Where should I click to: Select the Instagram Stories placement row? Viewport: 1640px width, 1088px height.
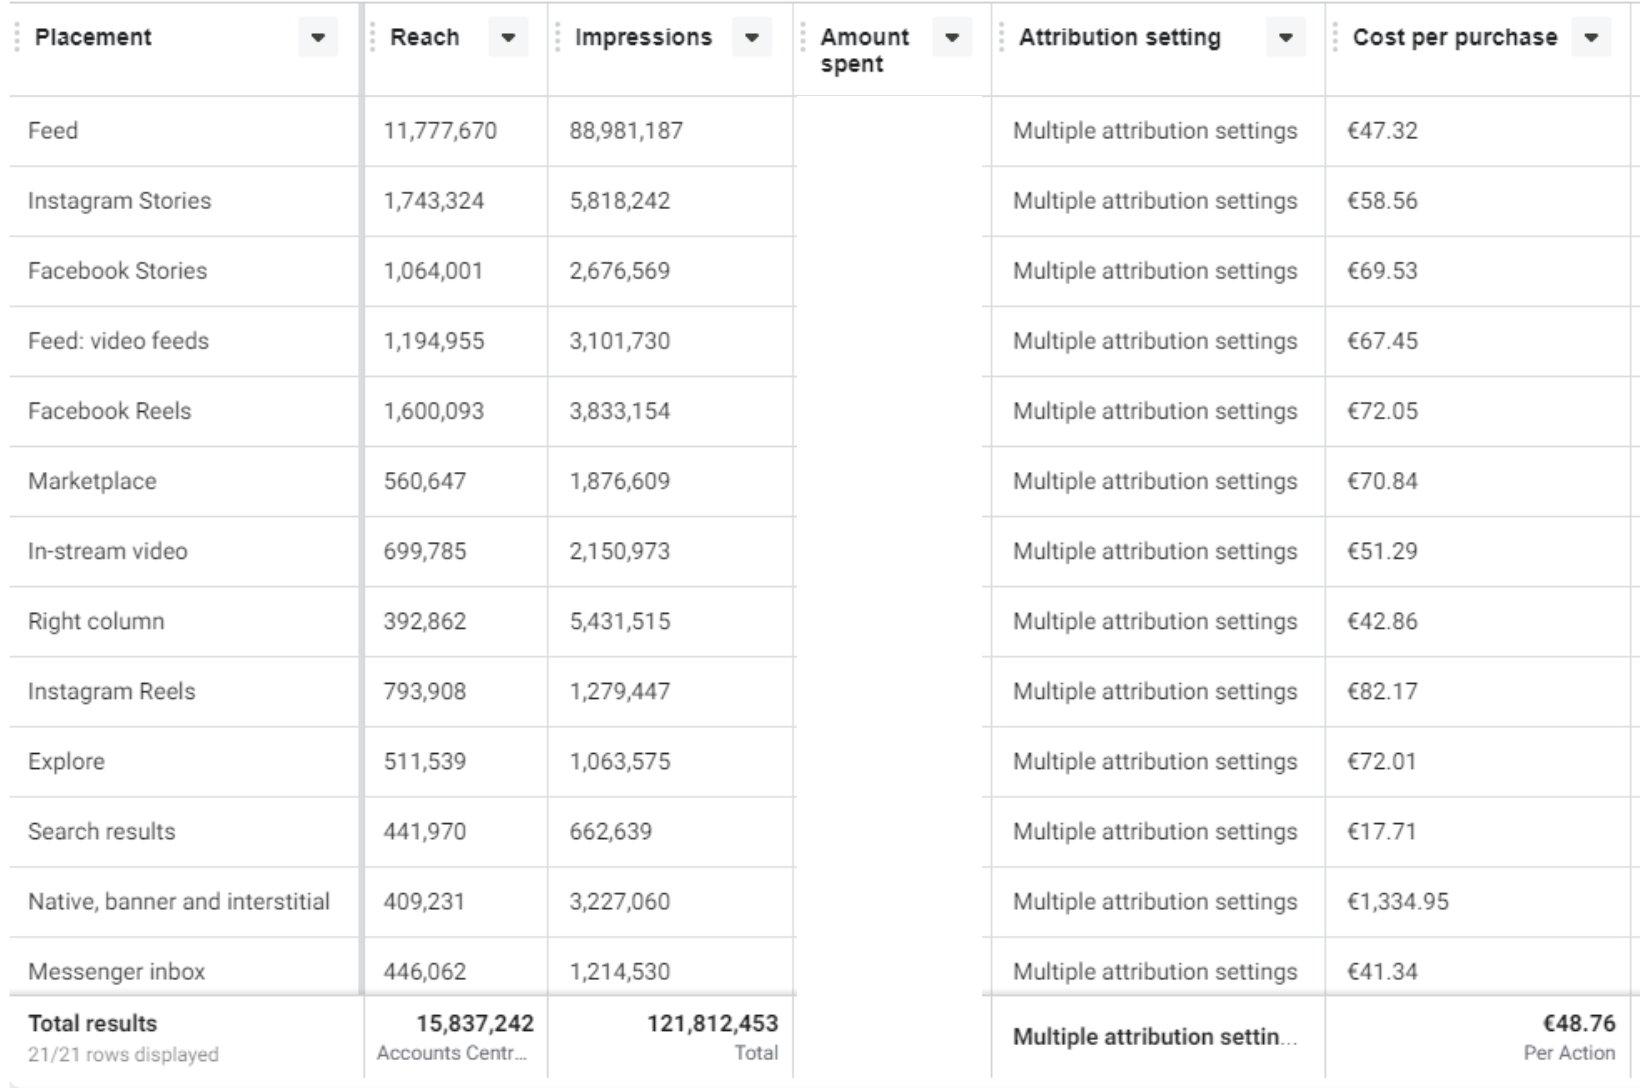[x=119, y=201]
